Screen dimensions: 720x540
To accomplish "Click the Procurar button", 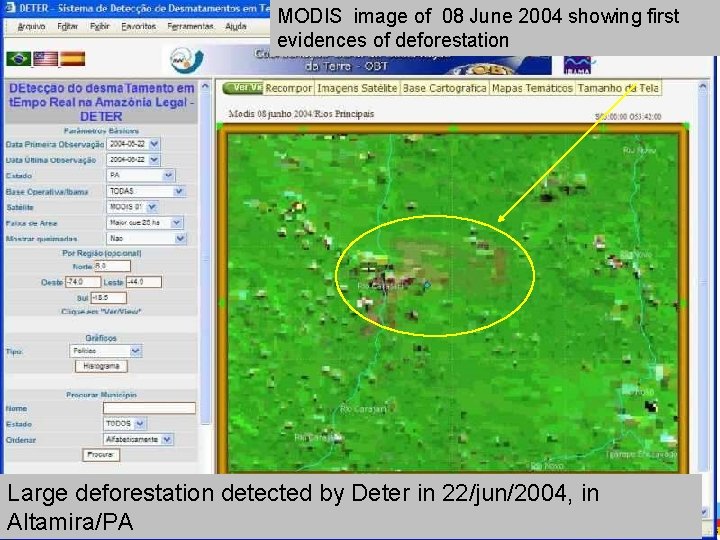I will click(x=101, y=455).
